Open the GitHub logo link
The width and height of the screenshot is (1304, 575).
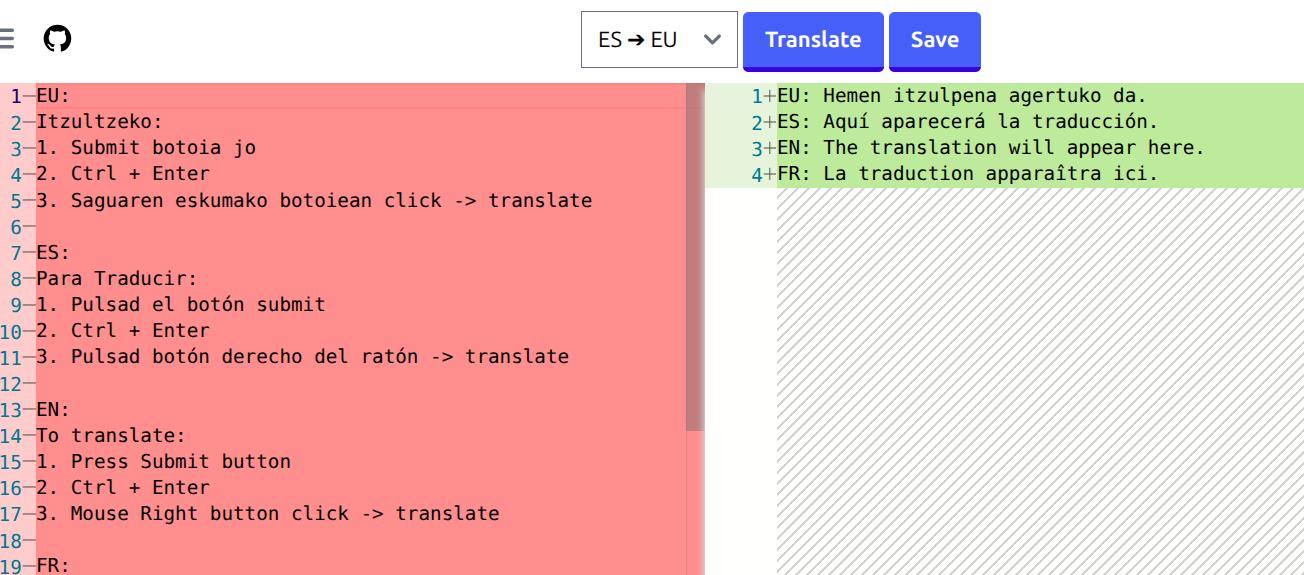(x=58, y=40)
